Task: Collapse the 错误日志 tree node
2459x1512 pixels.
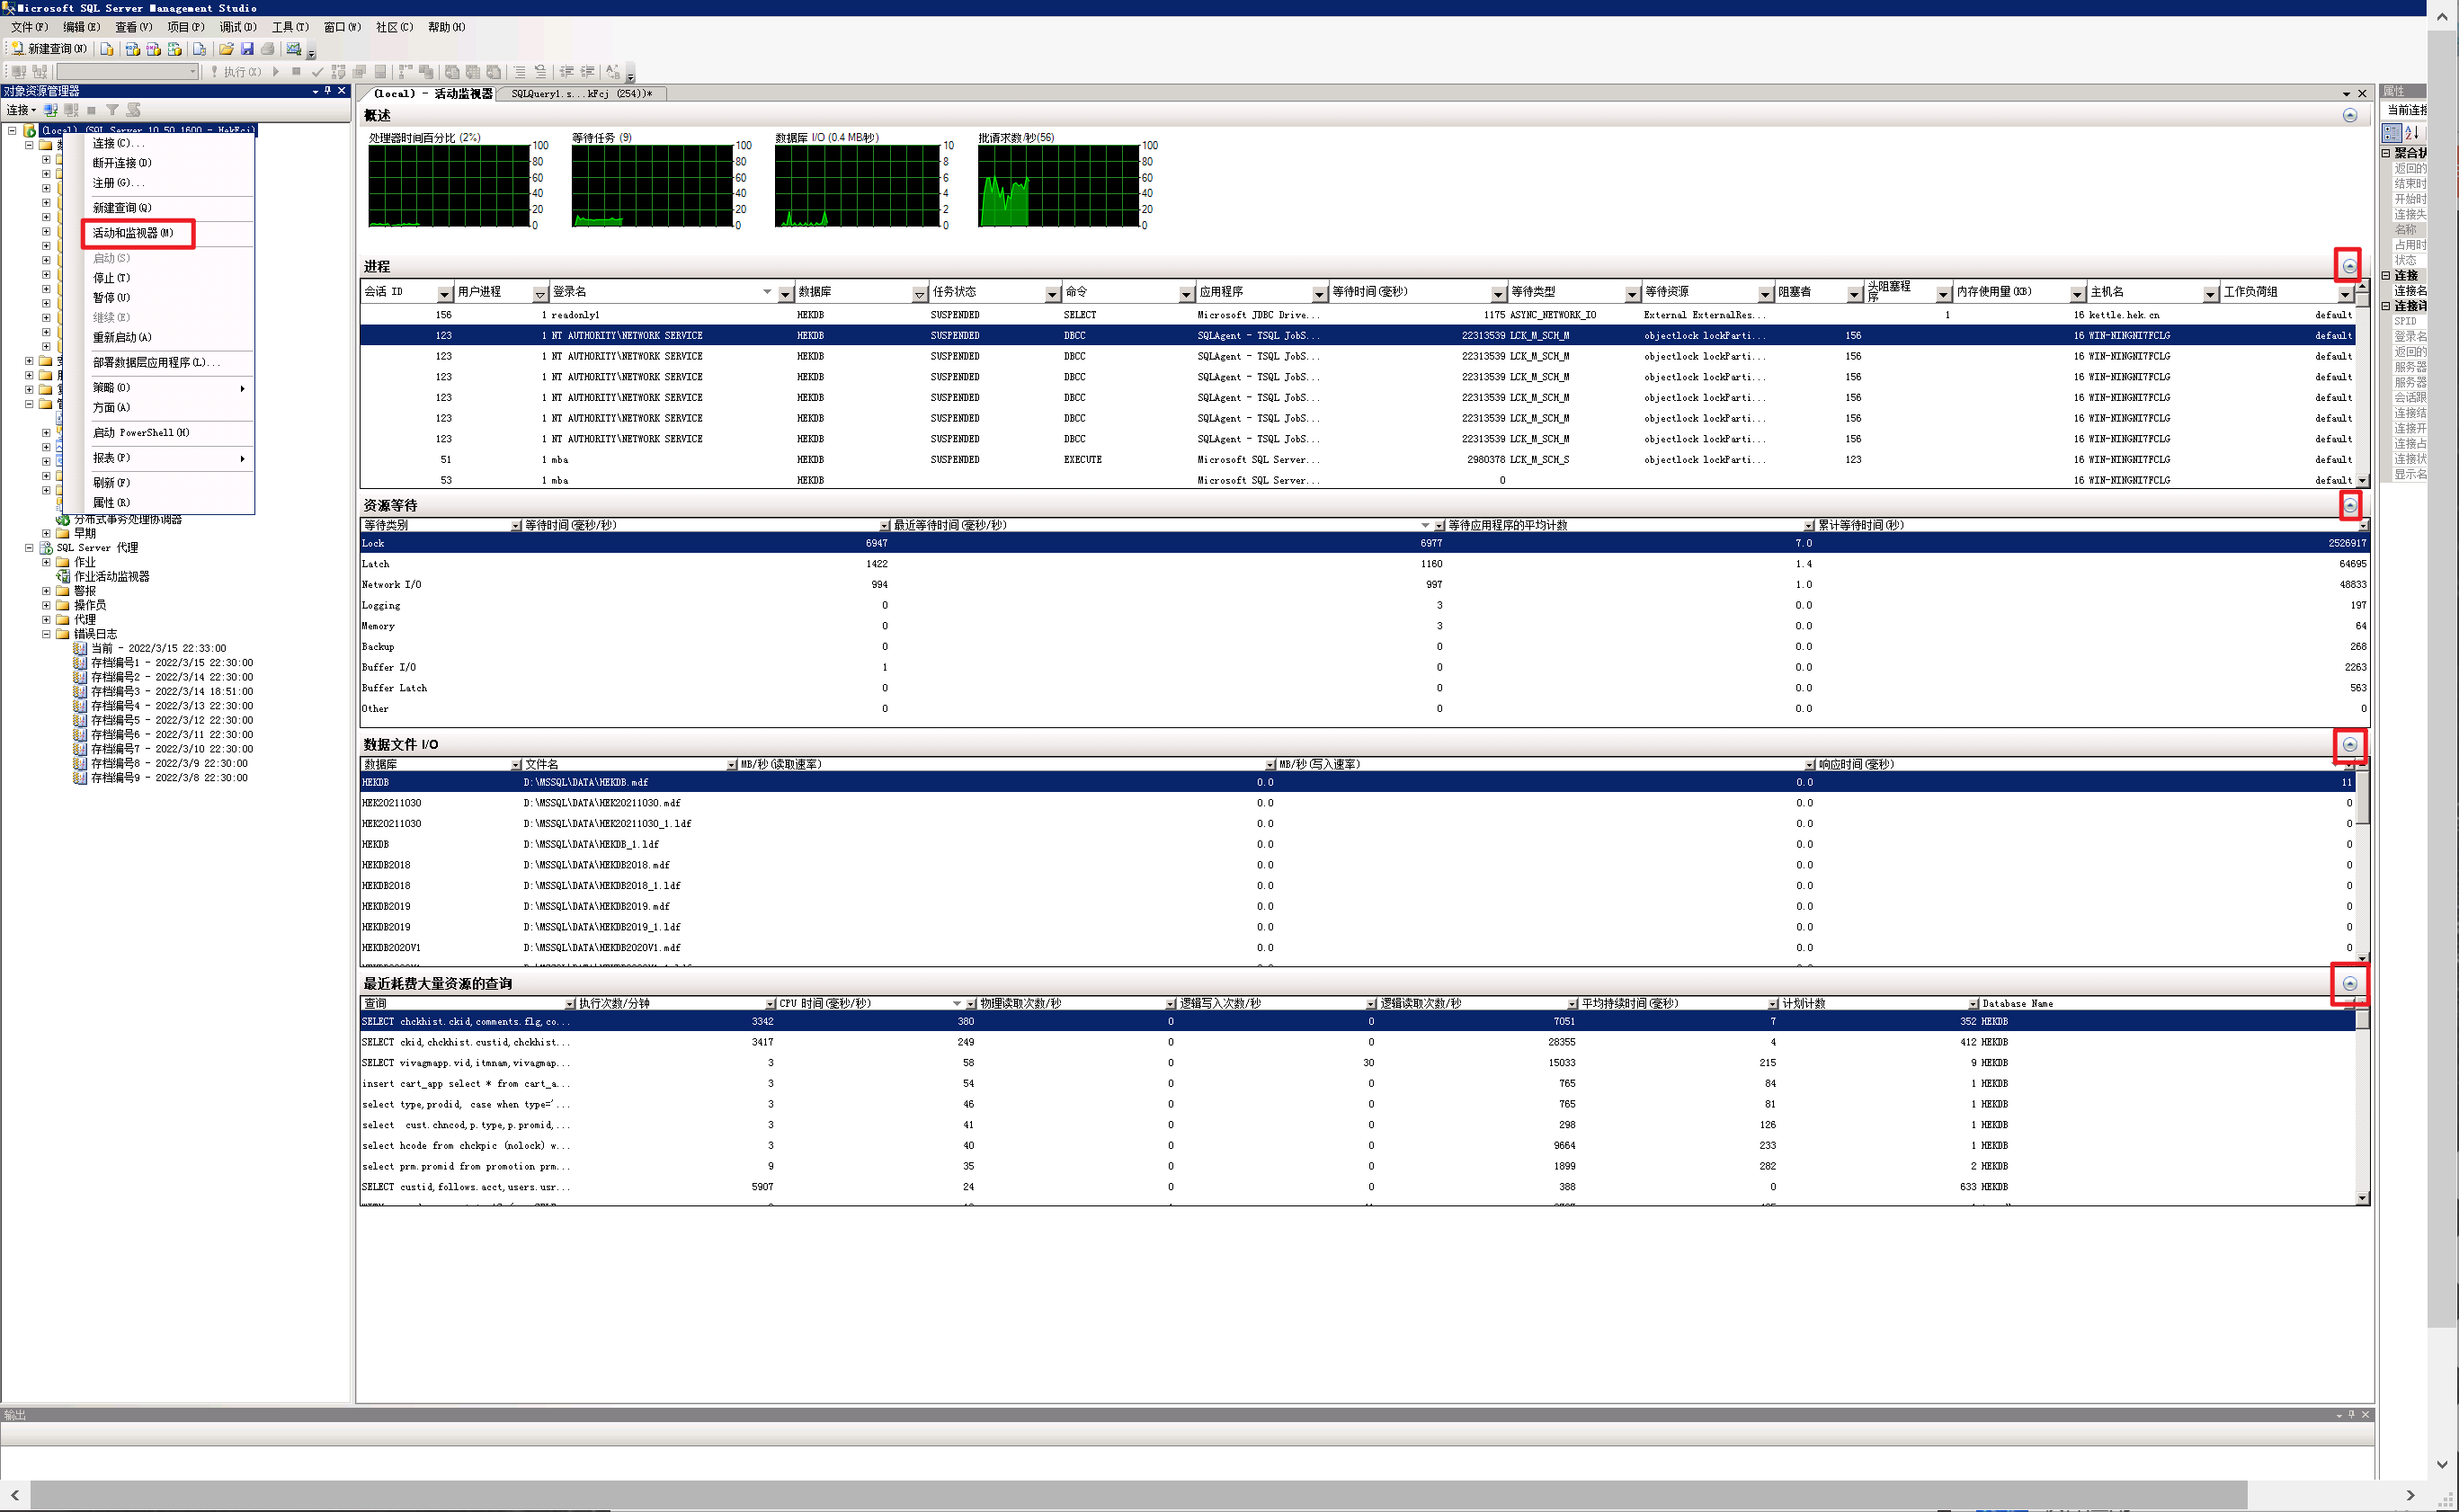Action: 46,634
